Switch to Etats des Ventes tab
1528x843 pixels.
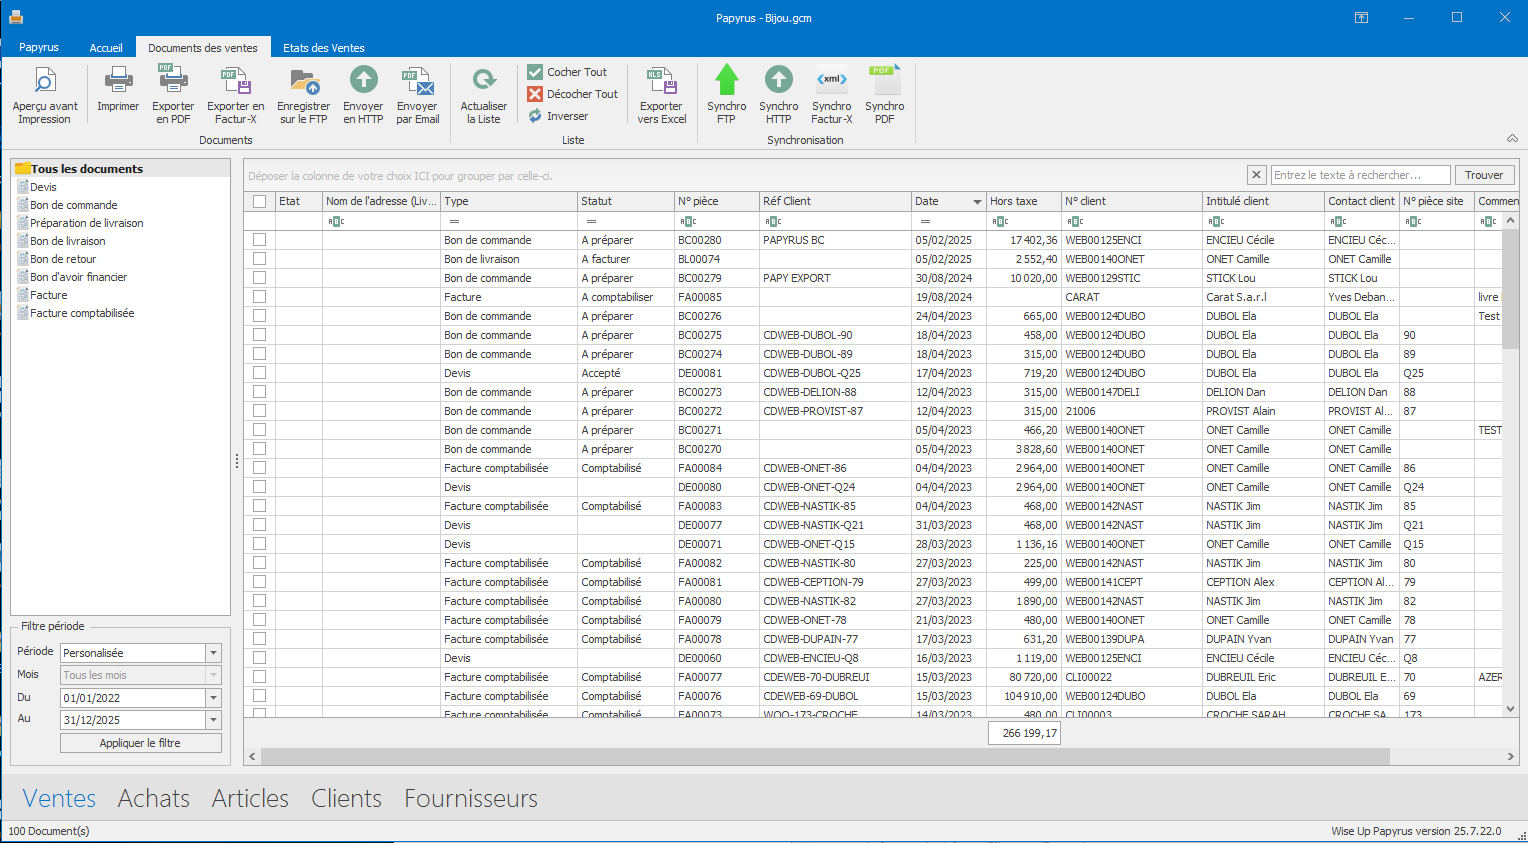[x=323, y=48]
